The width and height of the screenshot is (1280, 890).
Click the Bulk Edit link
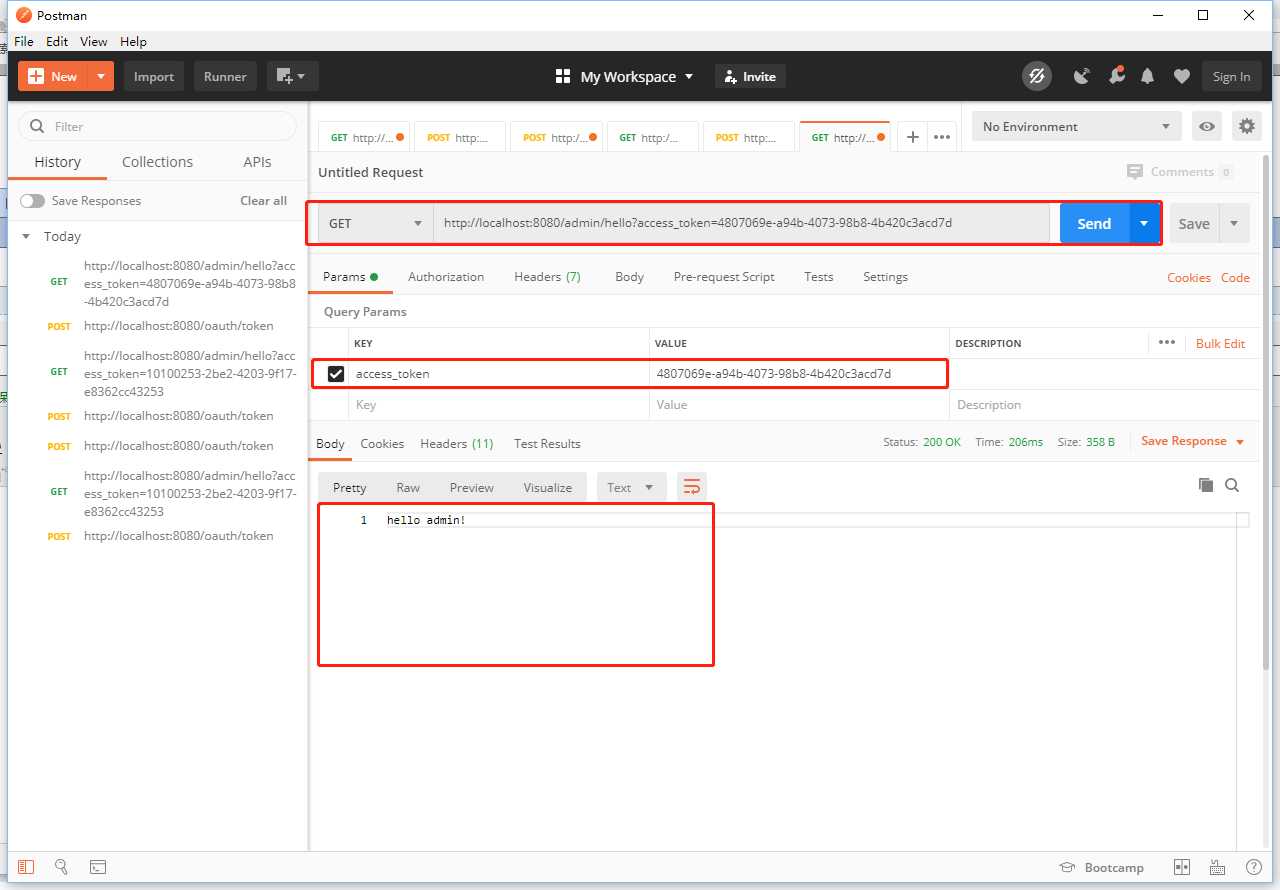tap(1220, 343)
